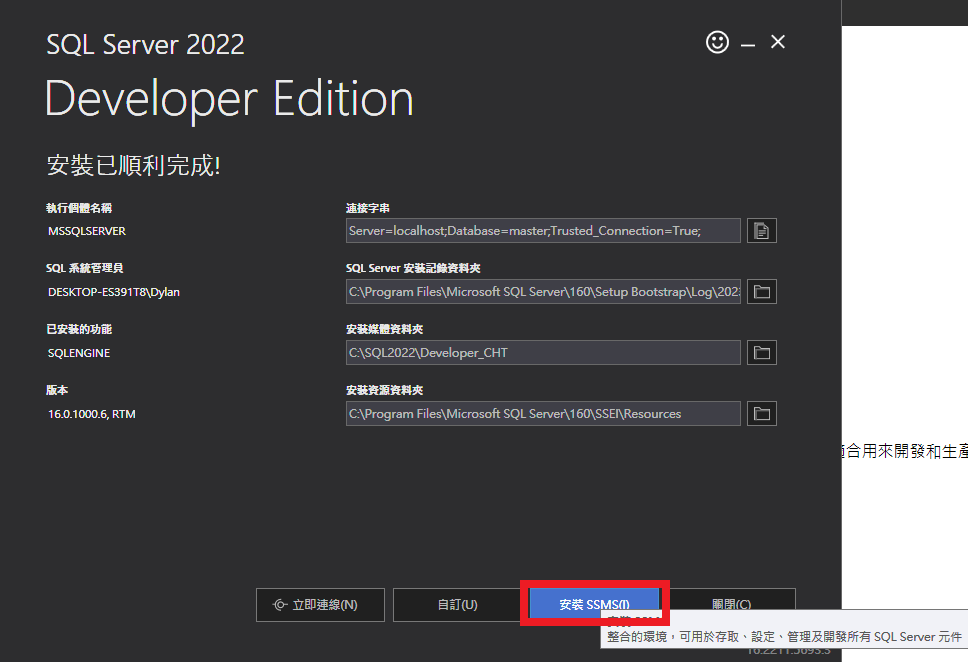Click the instance name MSSQLSERVER
This screenshot has width=968, height=662.
pos(87,231)
